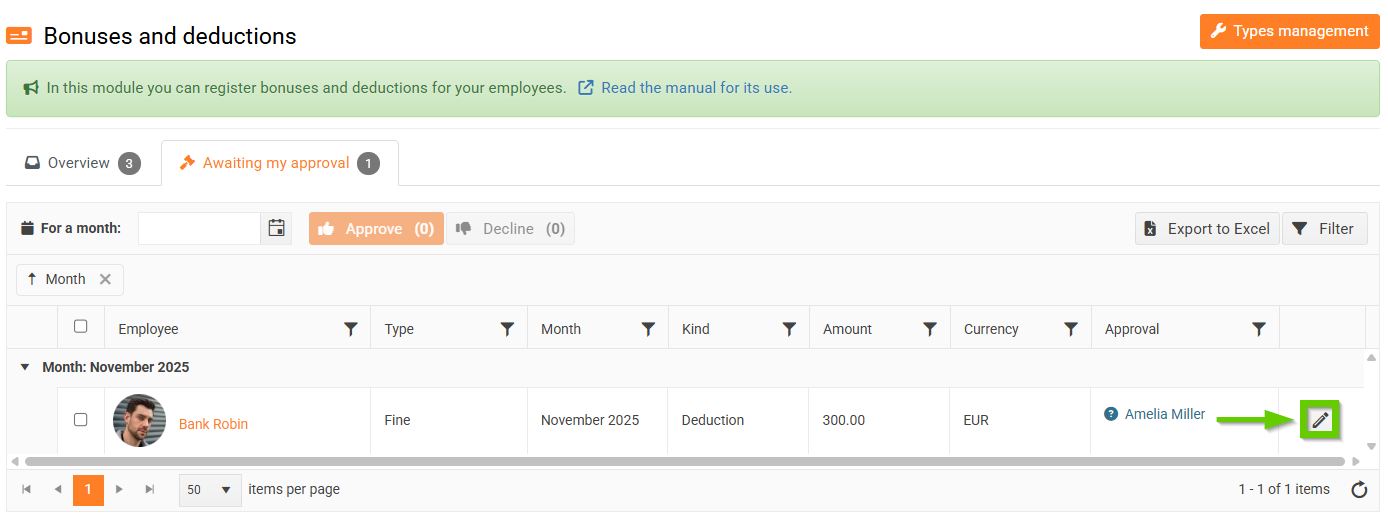Viewport: 1388px width, 520px height.
Task: Refresh the grid with the reload icon
Action: (1359, 490)
